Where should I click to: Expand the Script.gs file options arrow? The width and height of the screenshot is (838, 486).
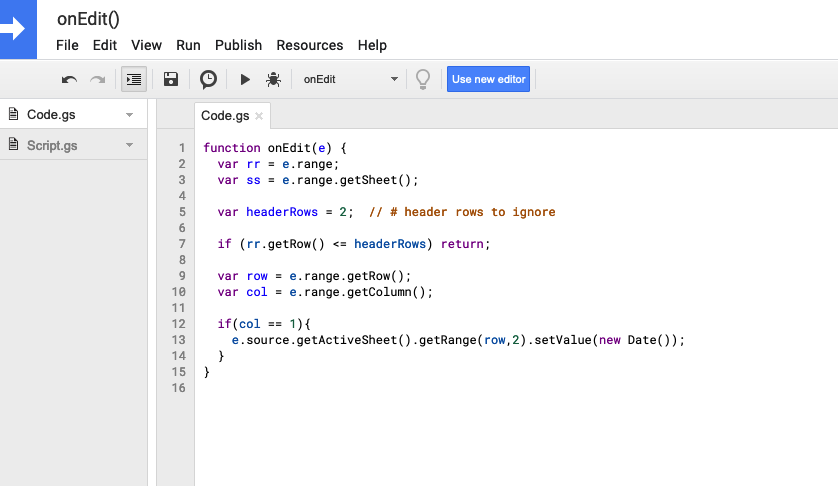[129, 145]
